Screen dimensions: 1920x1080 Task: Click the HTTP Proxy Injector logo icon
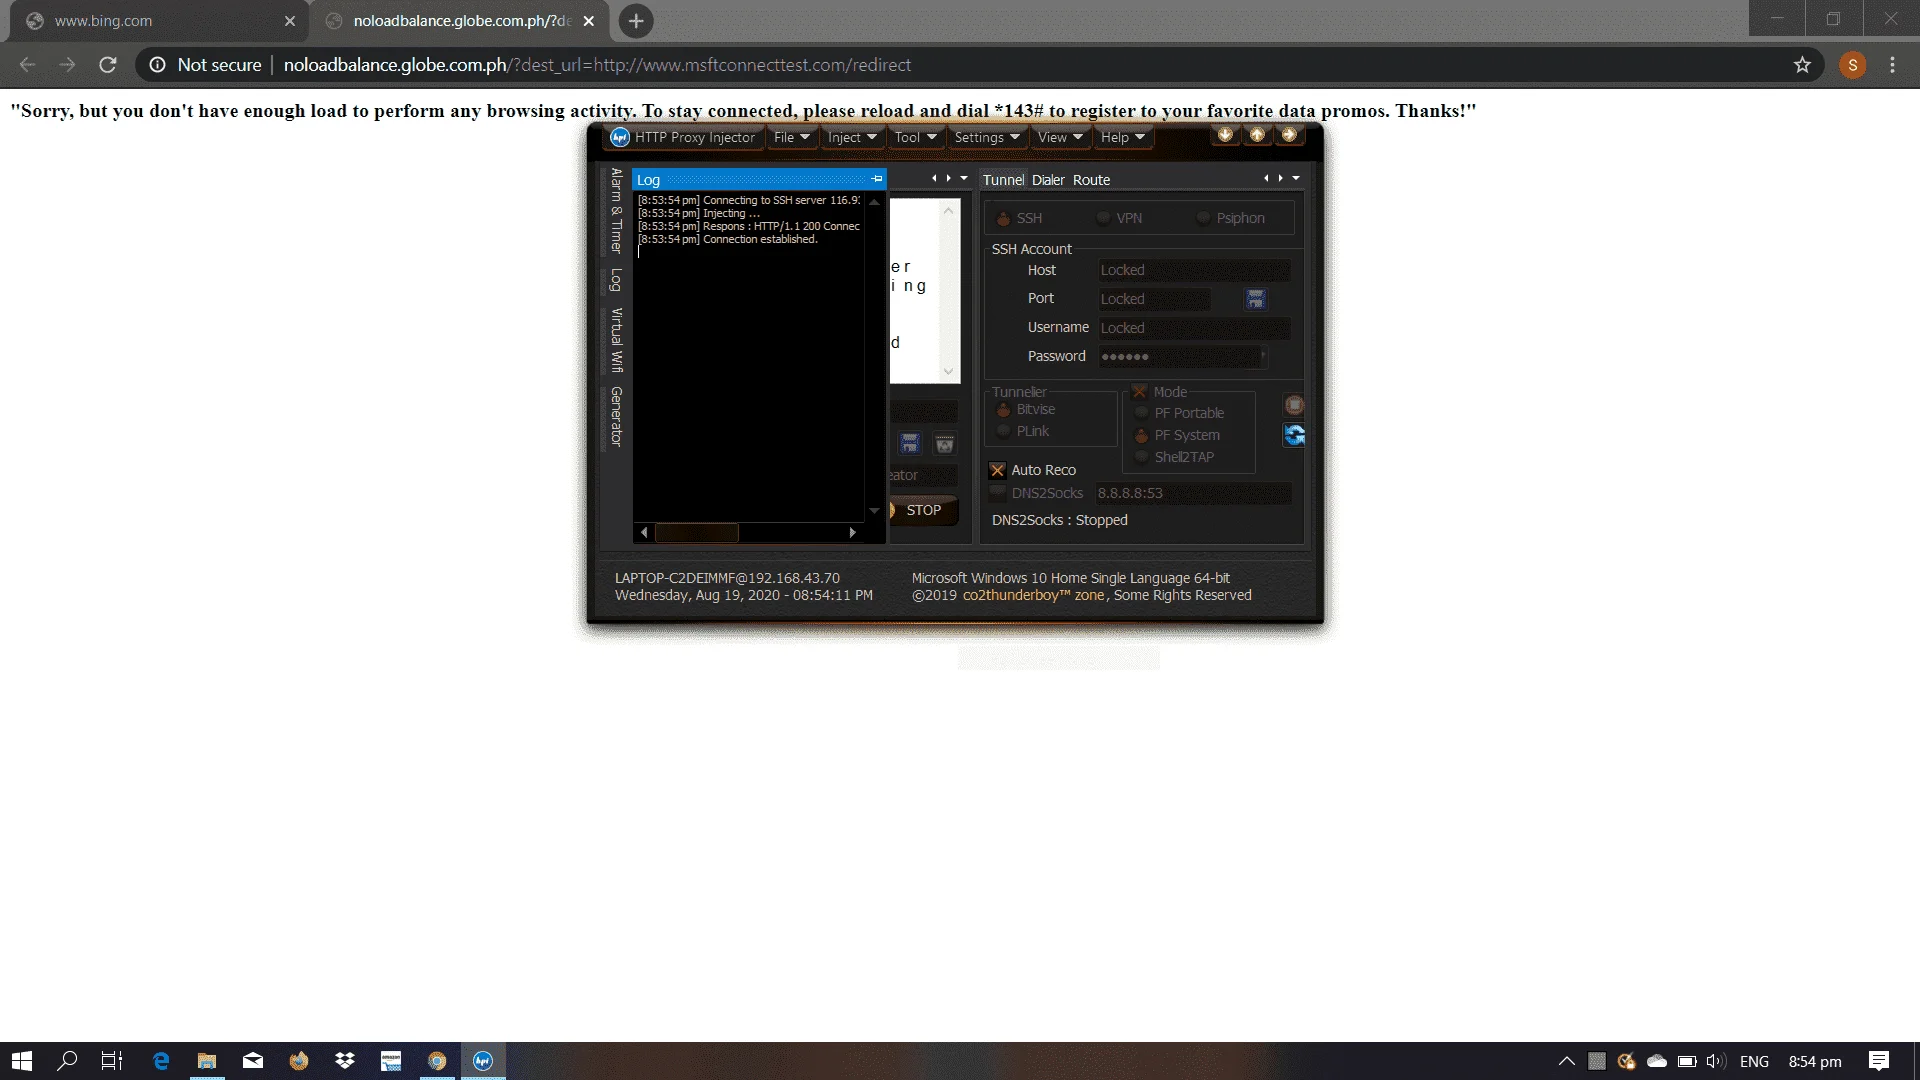point(620,137)
